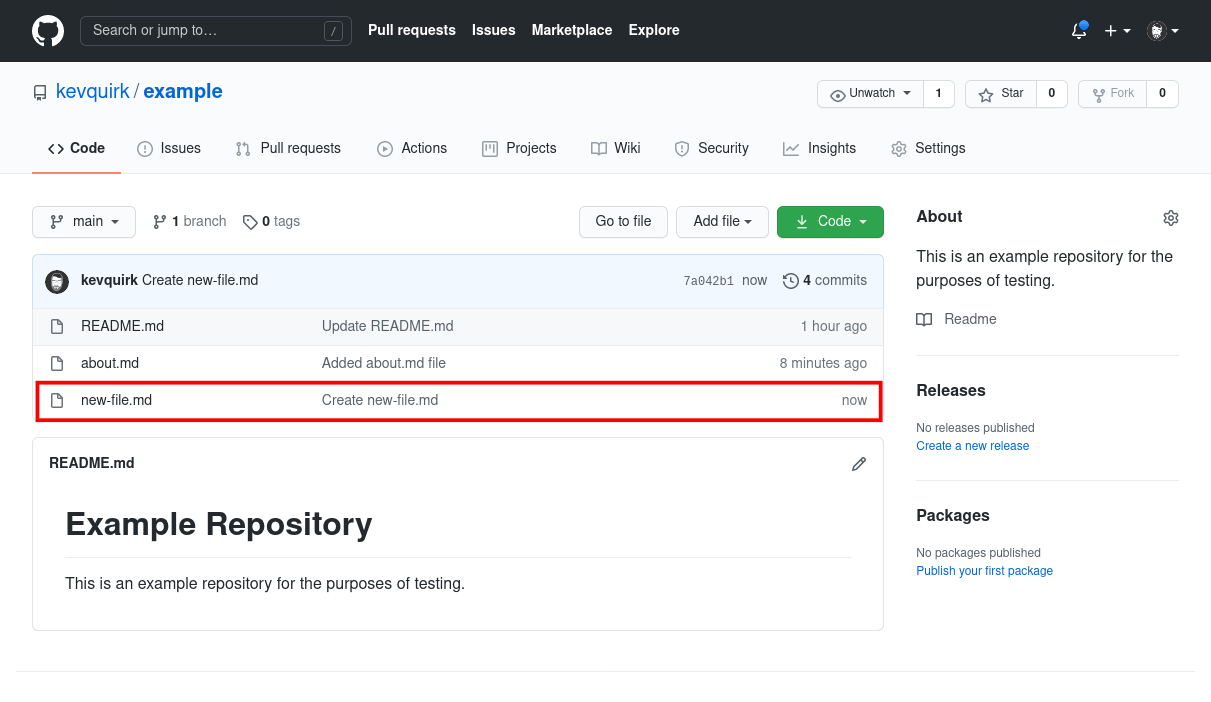Star the repository
Screen dimensions: 1211x702
(x=1000, y=93)
